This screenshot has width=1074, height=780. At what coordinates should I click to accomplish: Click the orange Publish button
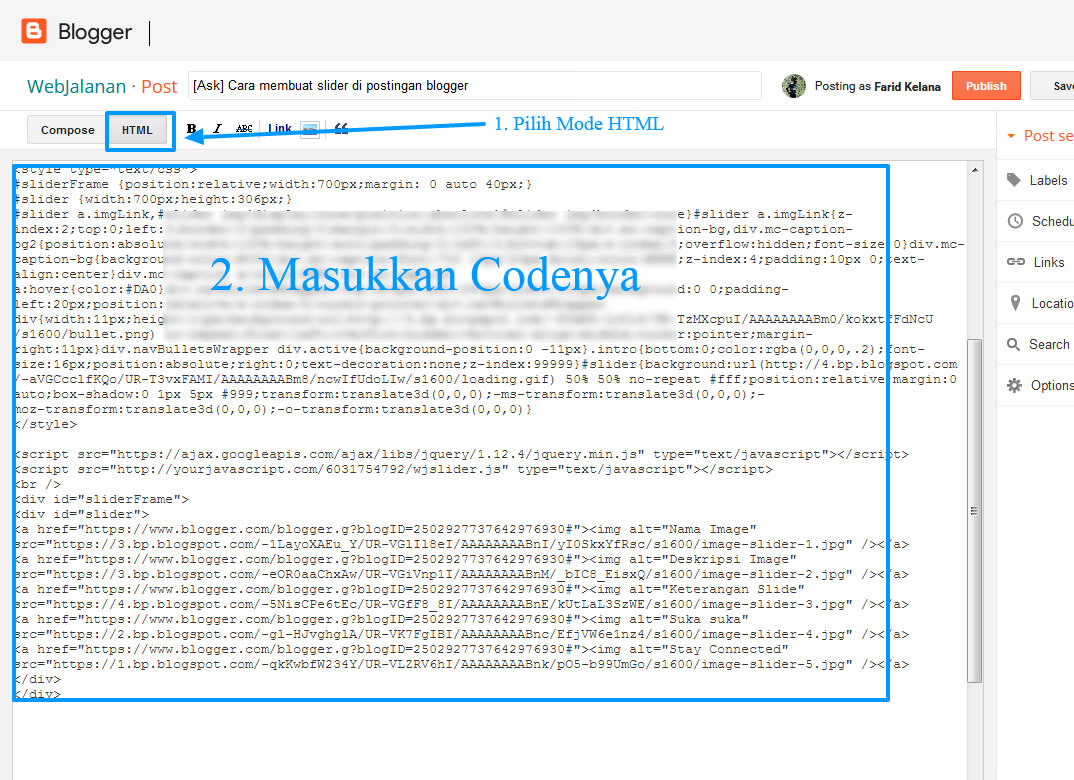[x=986, y=86]
